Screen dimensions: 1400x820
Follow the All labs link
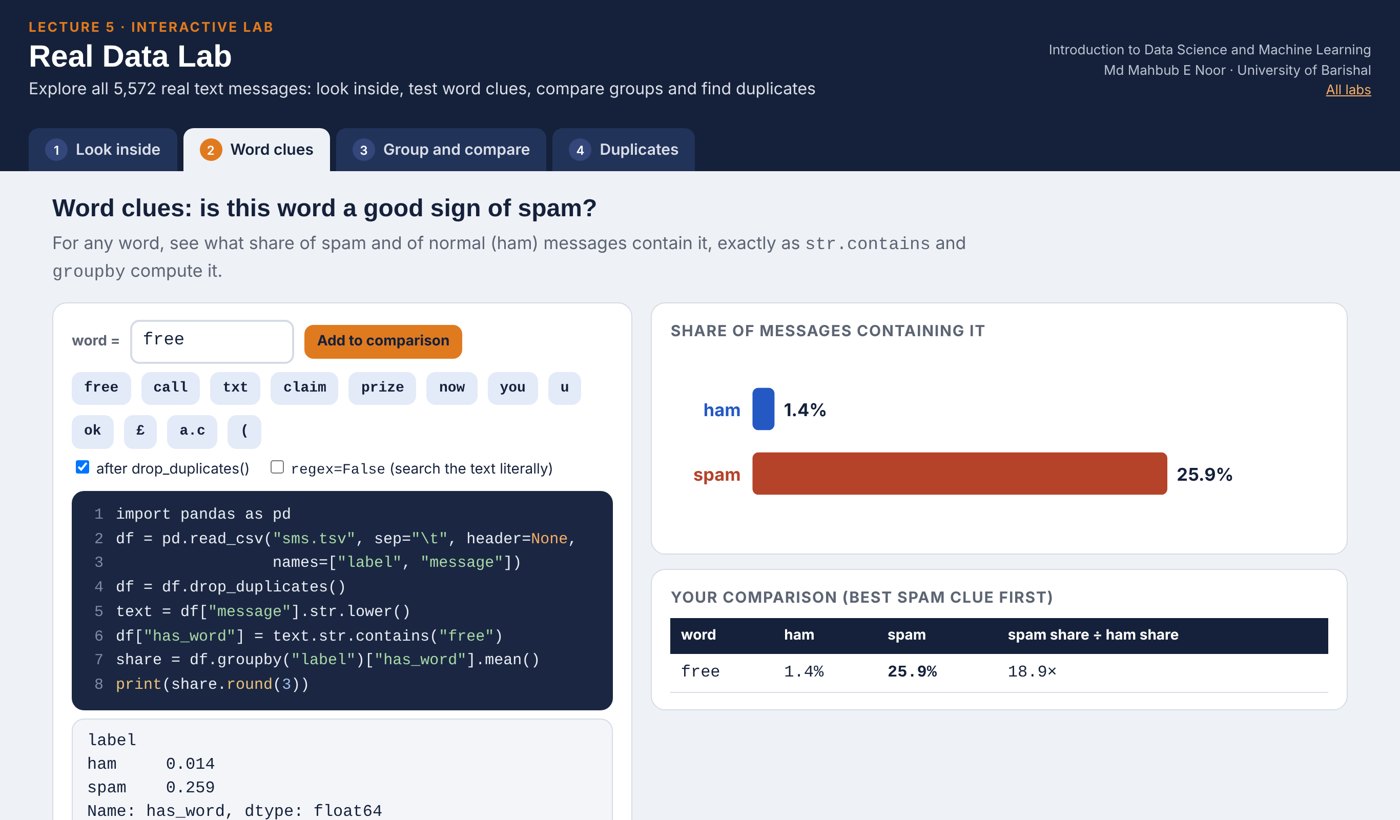(1348, 90)
